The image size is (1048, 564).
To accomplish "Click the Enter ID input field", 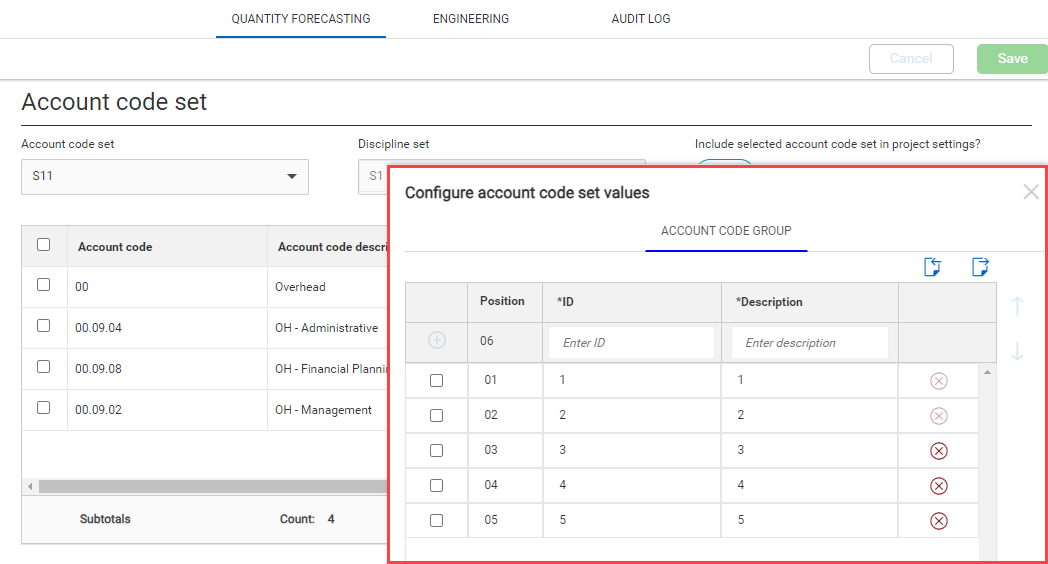I will tap(631, 343).
